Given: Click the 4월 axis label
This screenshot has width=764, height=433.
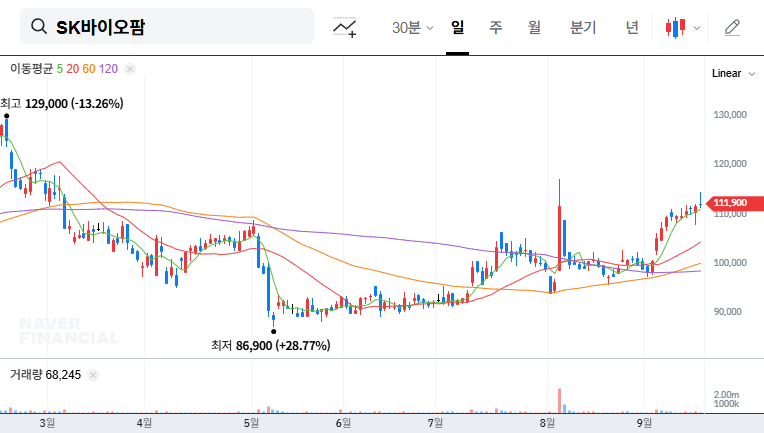Looking at the screenshot, I should click(x=144, y=423).
